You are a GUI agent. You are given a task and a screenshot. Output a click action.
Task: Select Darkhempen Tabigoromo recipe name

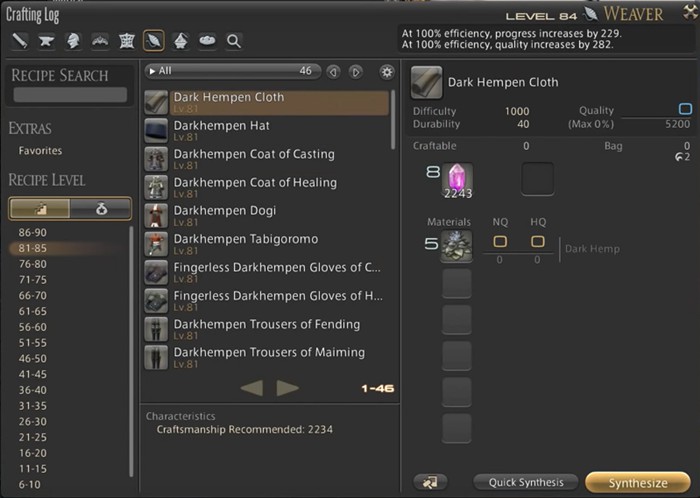[x=246, y=239]
